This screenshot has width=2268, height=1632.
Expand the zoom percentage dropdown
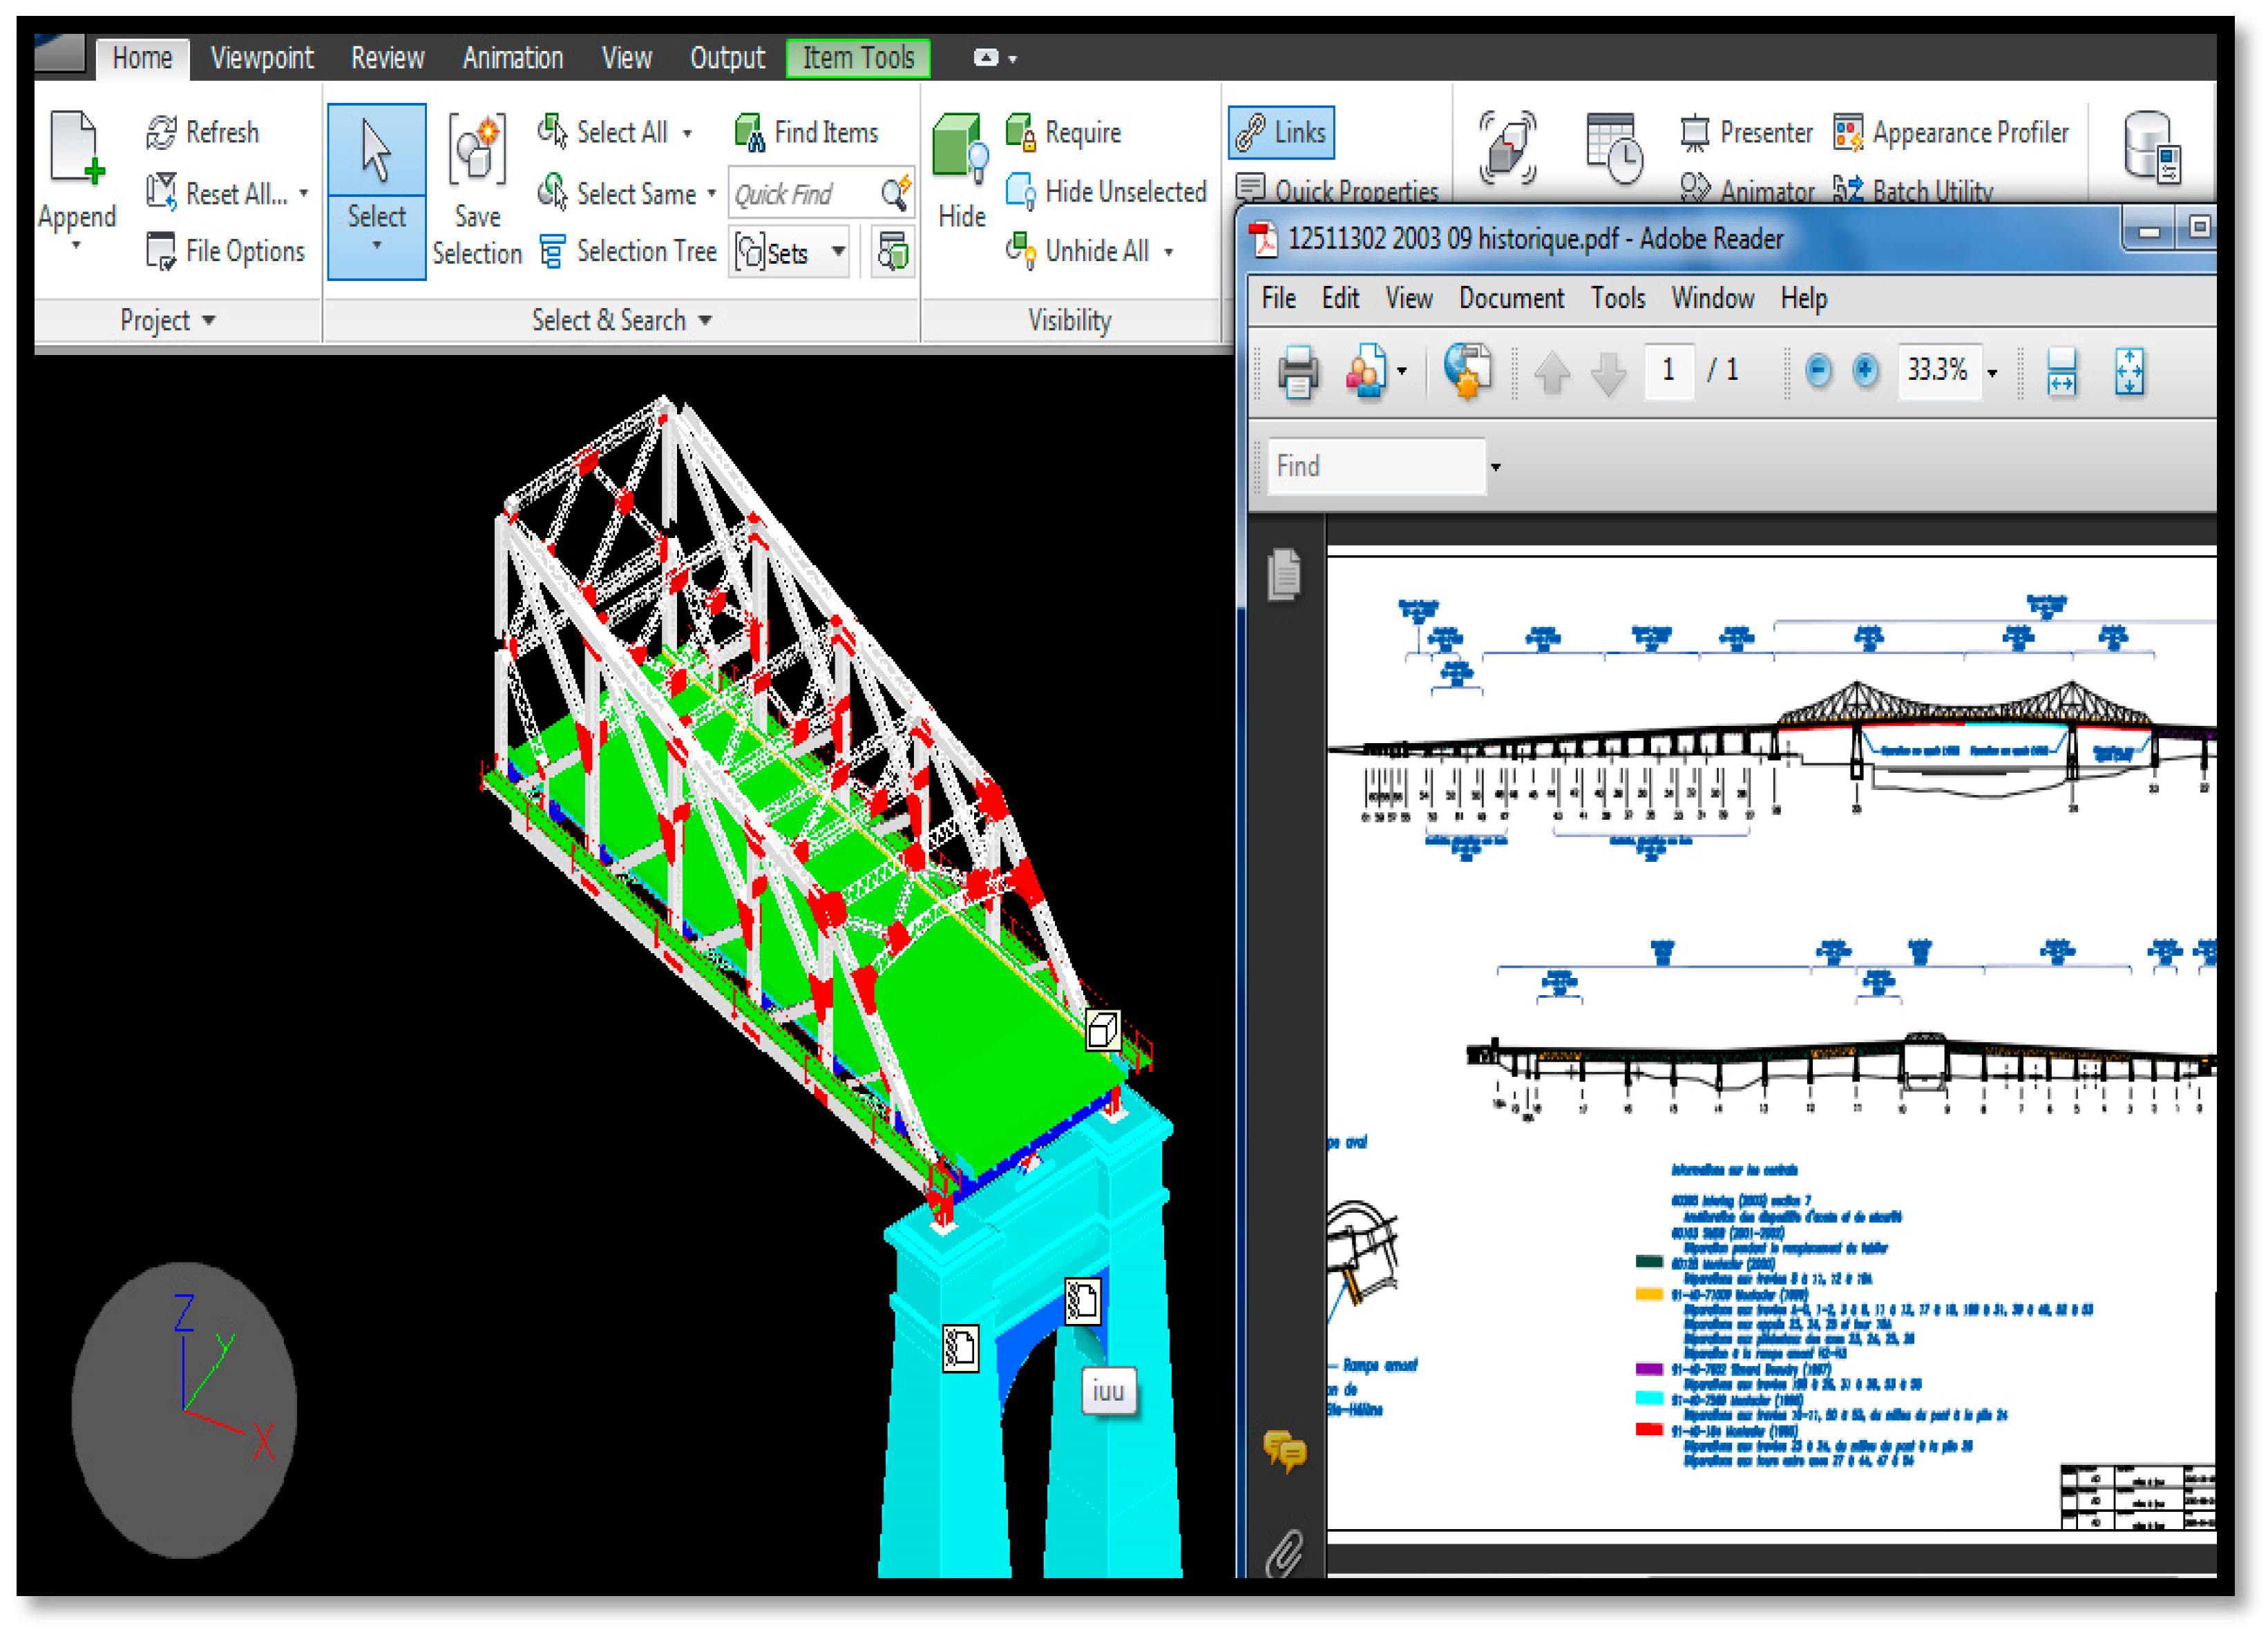1992,373
